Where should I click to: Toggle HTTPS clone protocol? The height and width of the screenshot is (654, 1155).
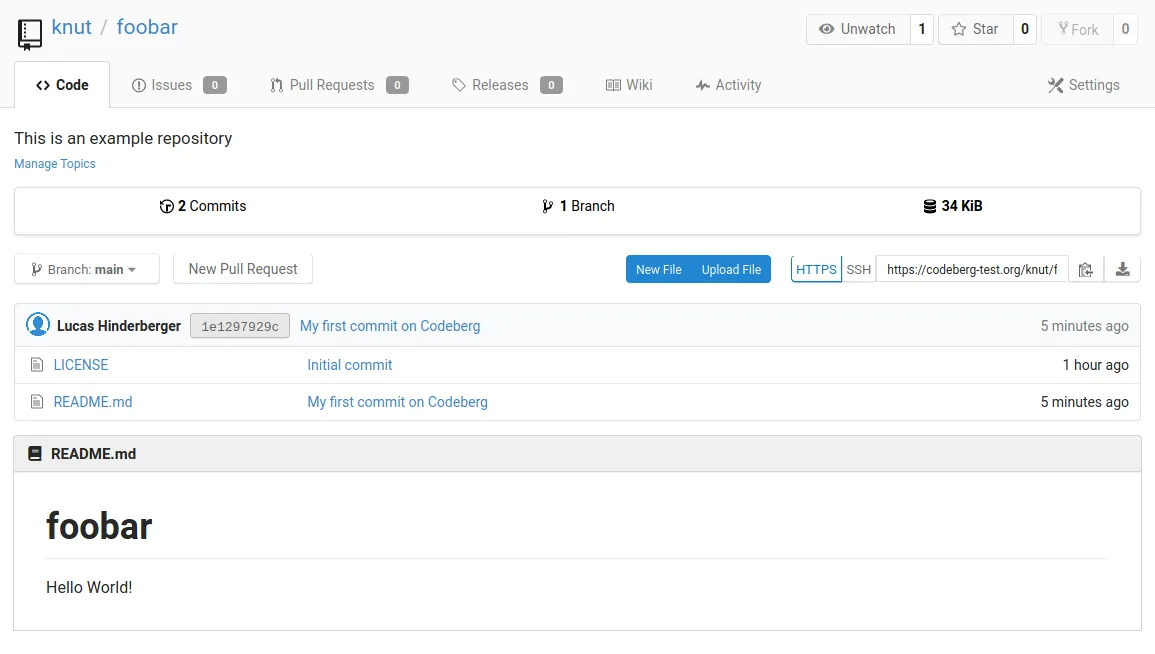815,268
